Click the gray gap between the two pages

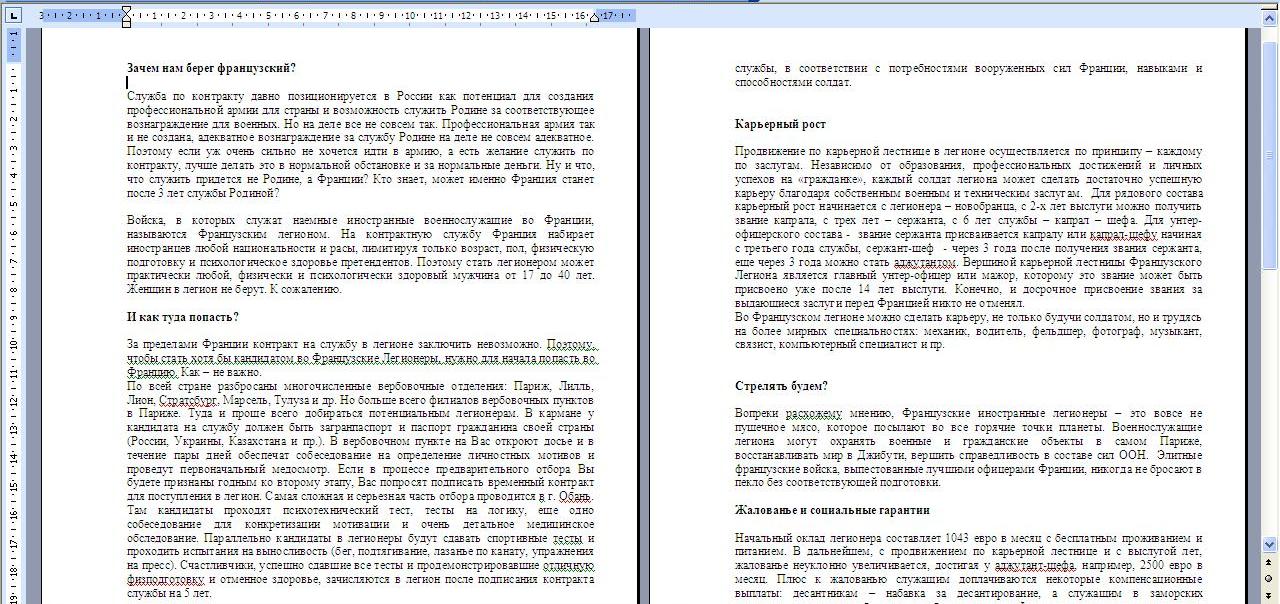pos(643,300)
